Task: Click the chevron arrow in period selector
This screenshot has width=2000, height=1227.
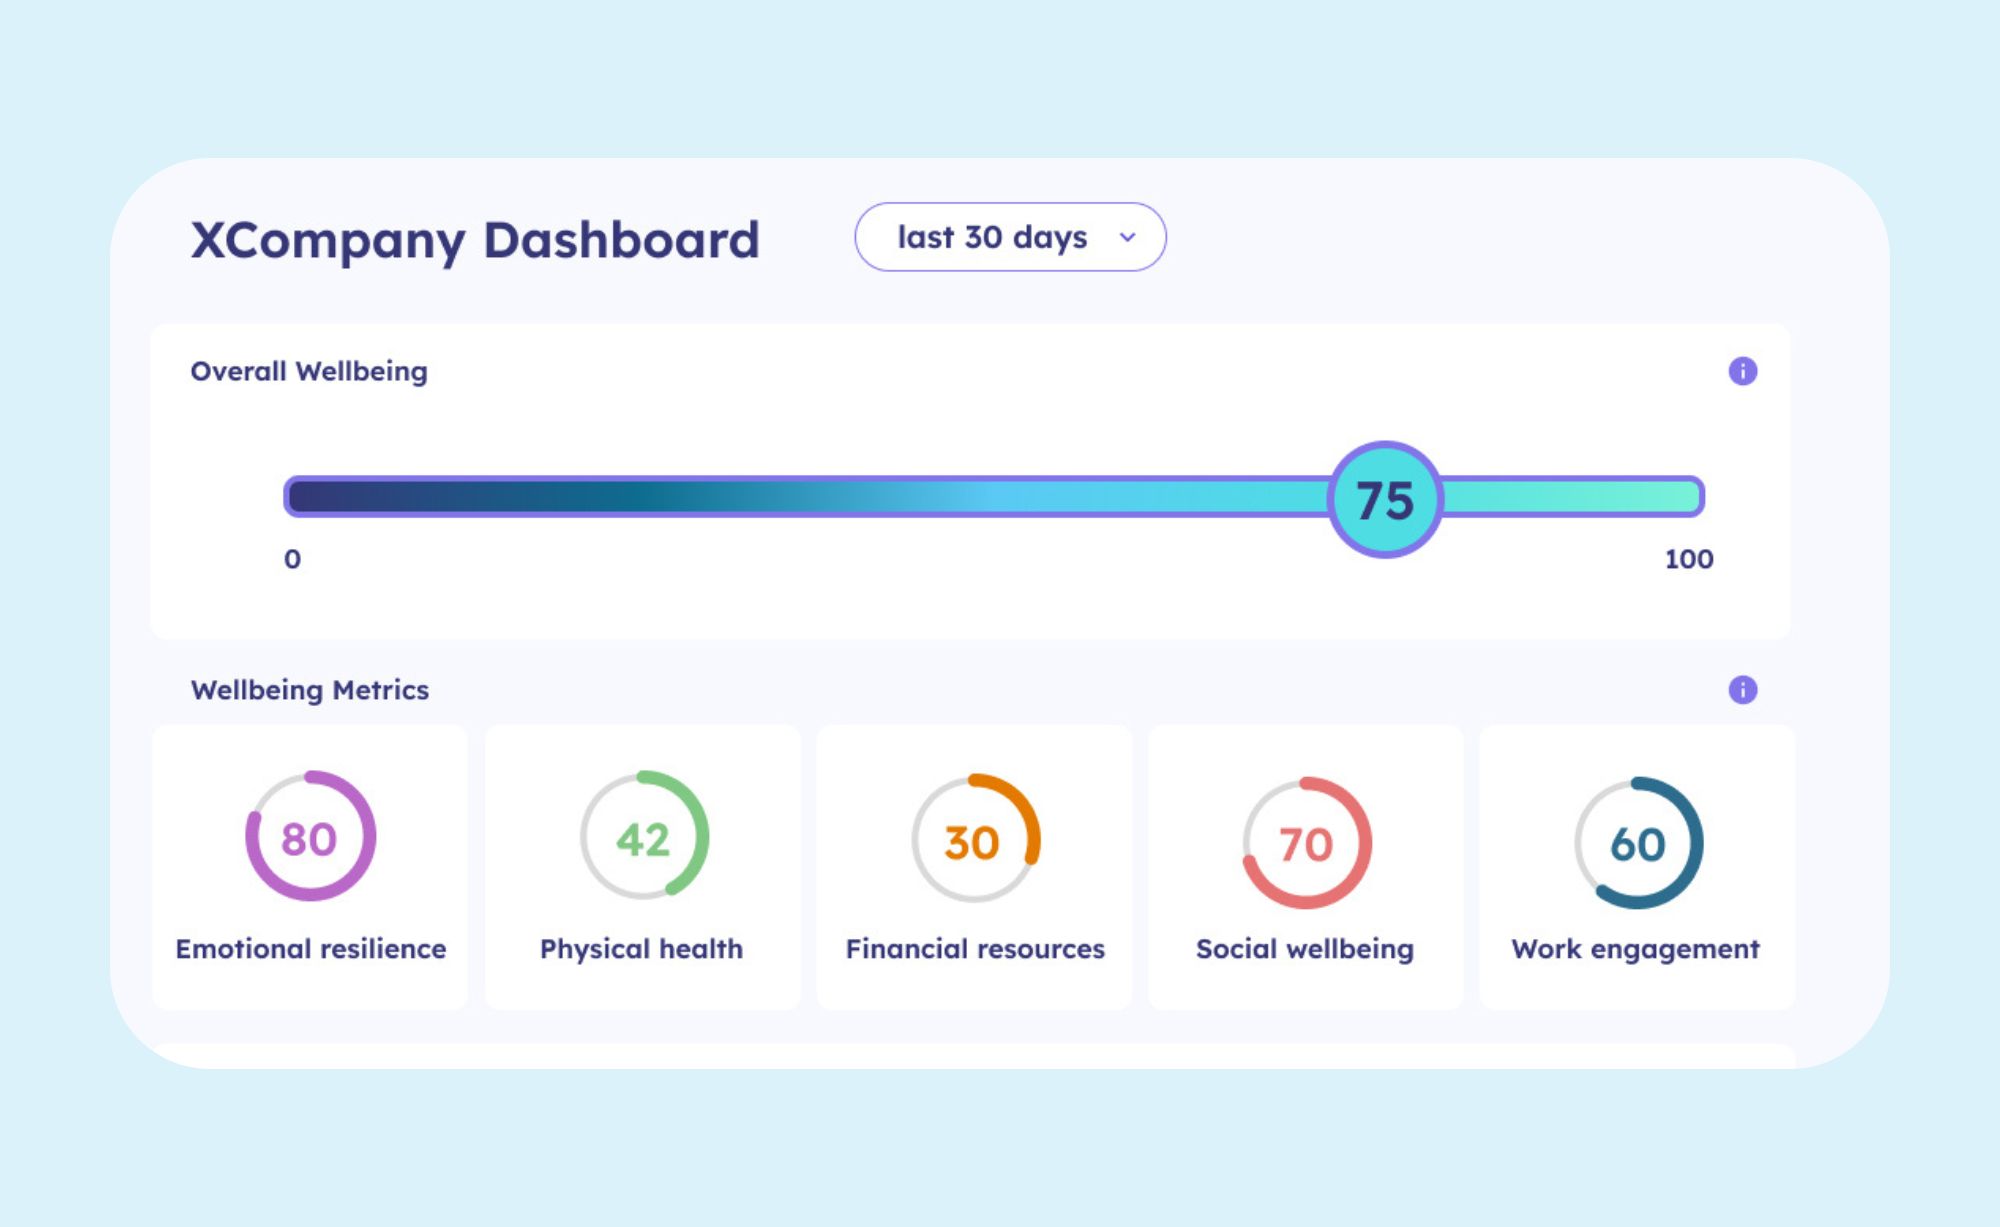Action: pos(1128,238)
